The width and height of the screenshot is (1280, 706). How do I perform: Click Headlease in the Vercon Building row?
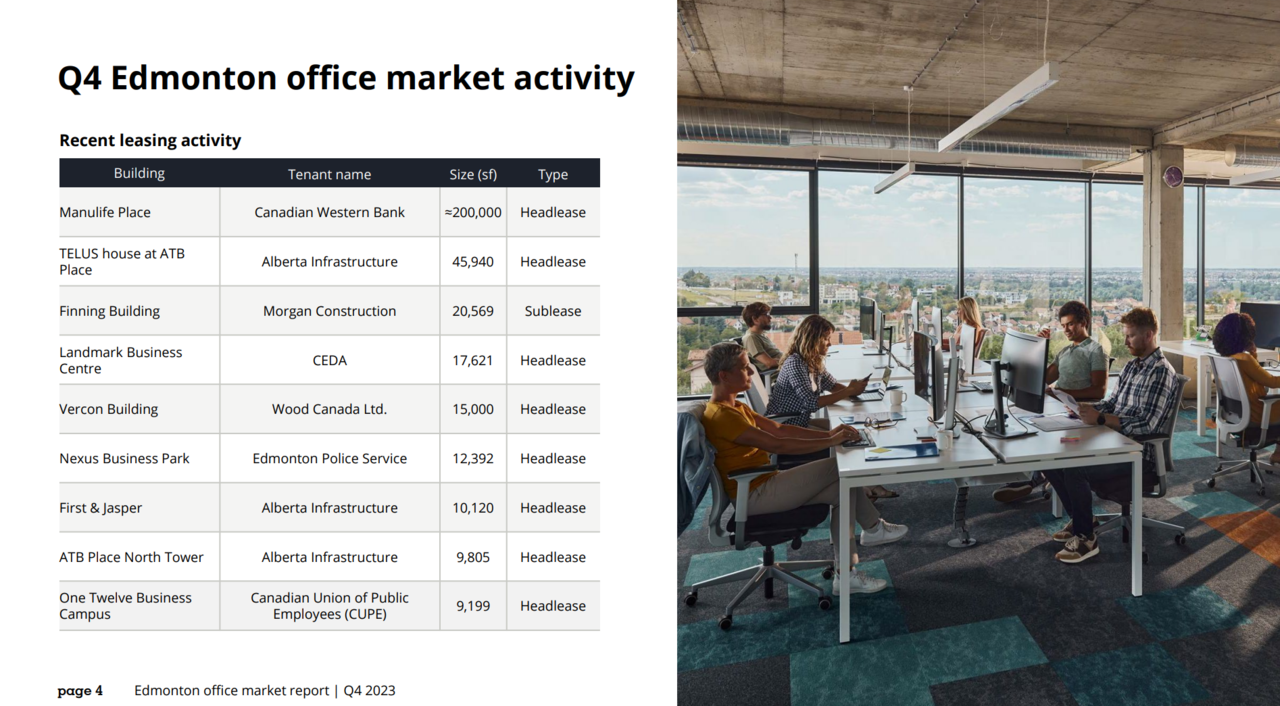click(x=553, y=409)
